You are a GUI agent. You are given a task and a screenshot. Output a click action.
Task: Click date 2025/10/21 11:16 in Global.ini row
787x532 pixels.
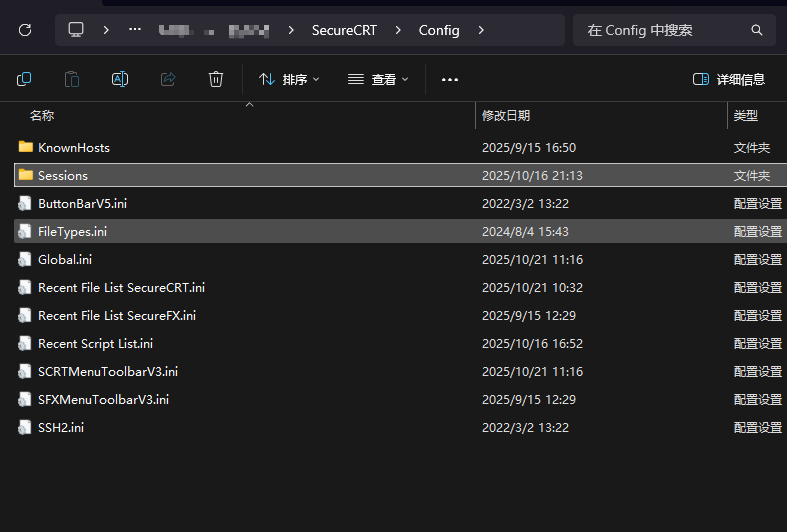pos(532,259)
